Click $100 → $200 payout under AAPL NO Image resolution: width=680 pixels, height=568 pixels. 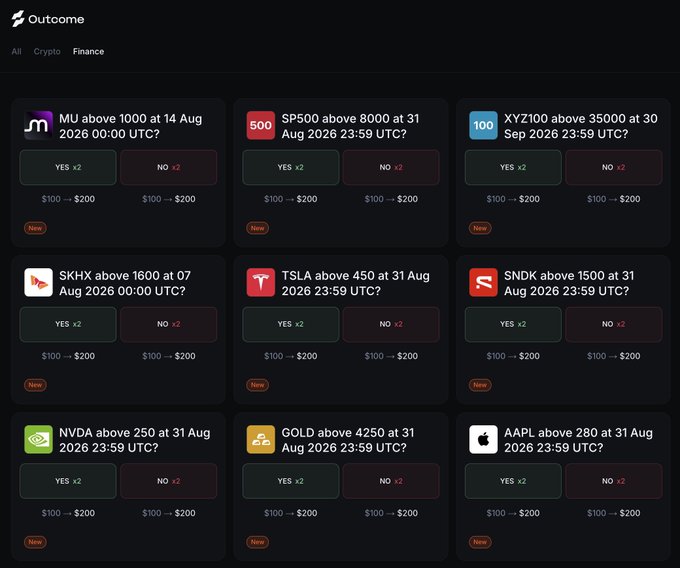614,513
